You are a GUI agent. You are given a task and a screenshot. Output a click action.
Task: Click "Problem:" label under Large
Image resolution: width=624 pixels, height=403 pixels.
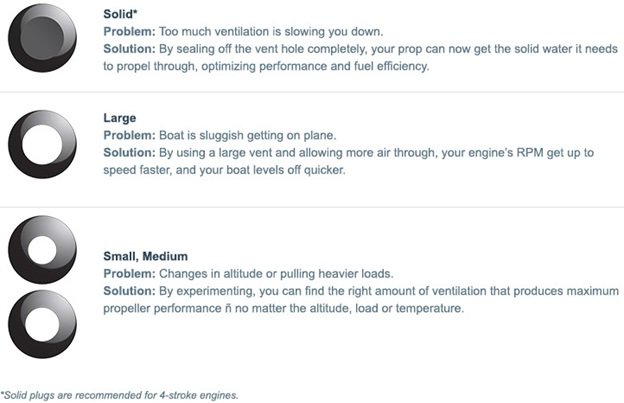point(130,135)
